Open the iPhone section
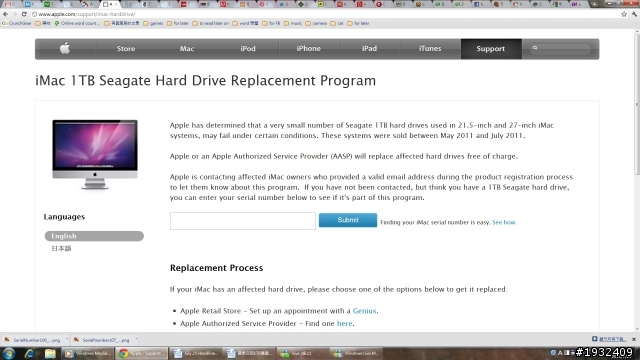640x360 pixels. (309, 49)
